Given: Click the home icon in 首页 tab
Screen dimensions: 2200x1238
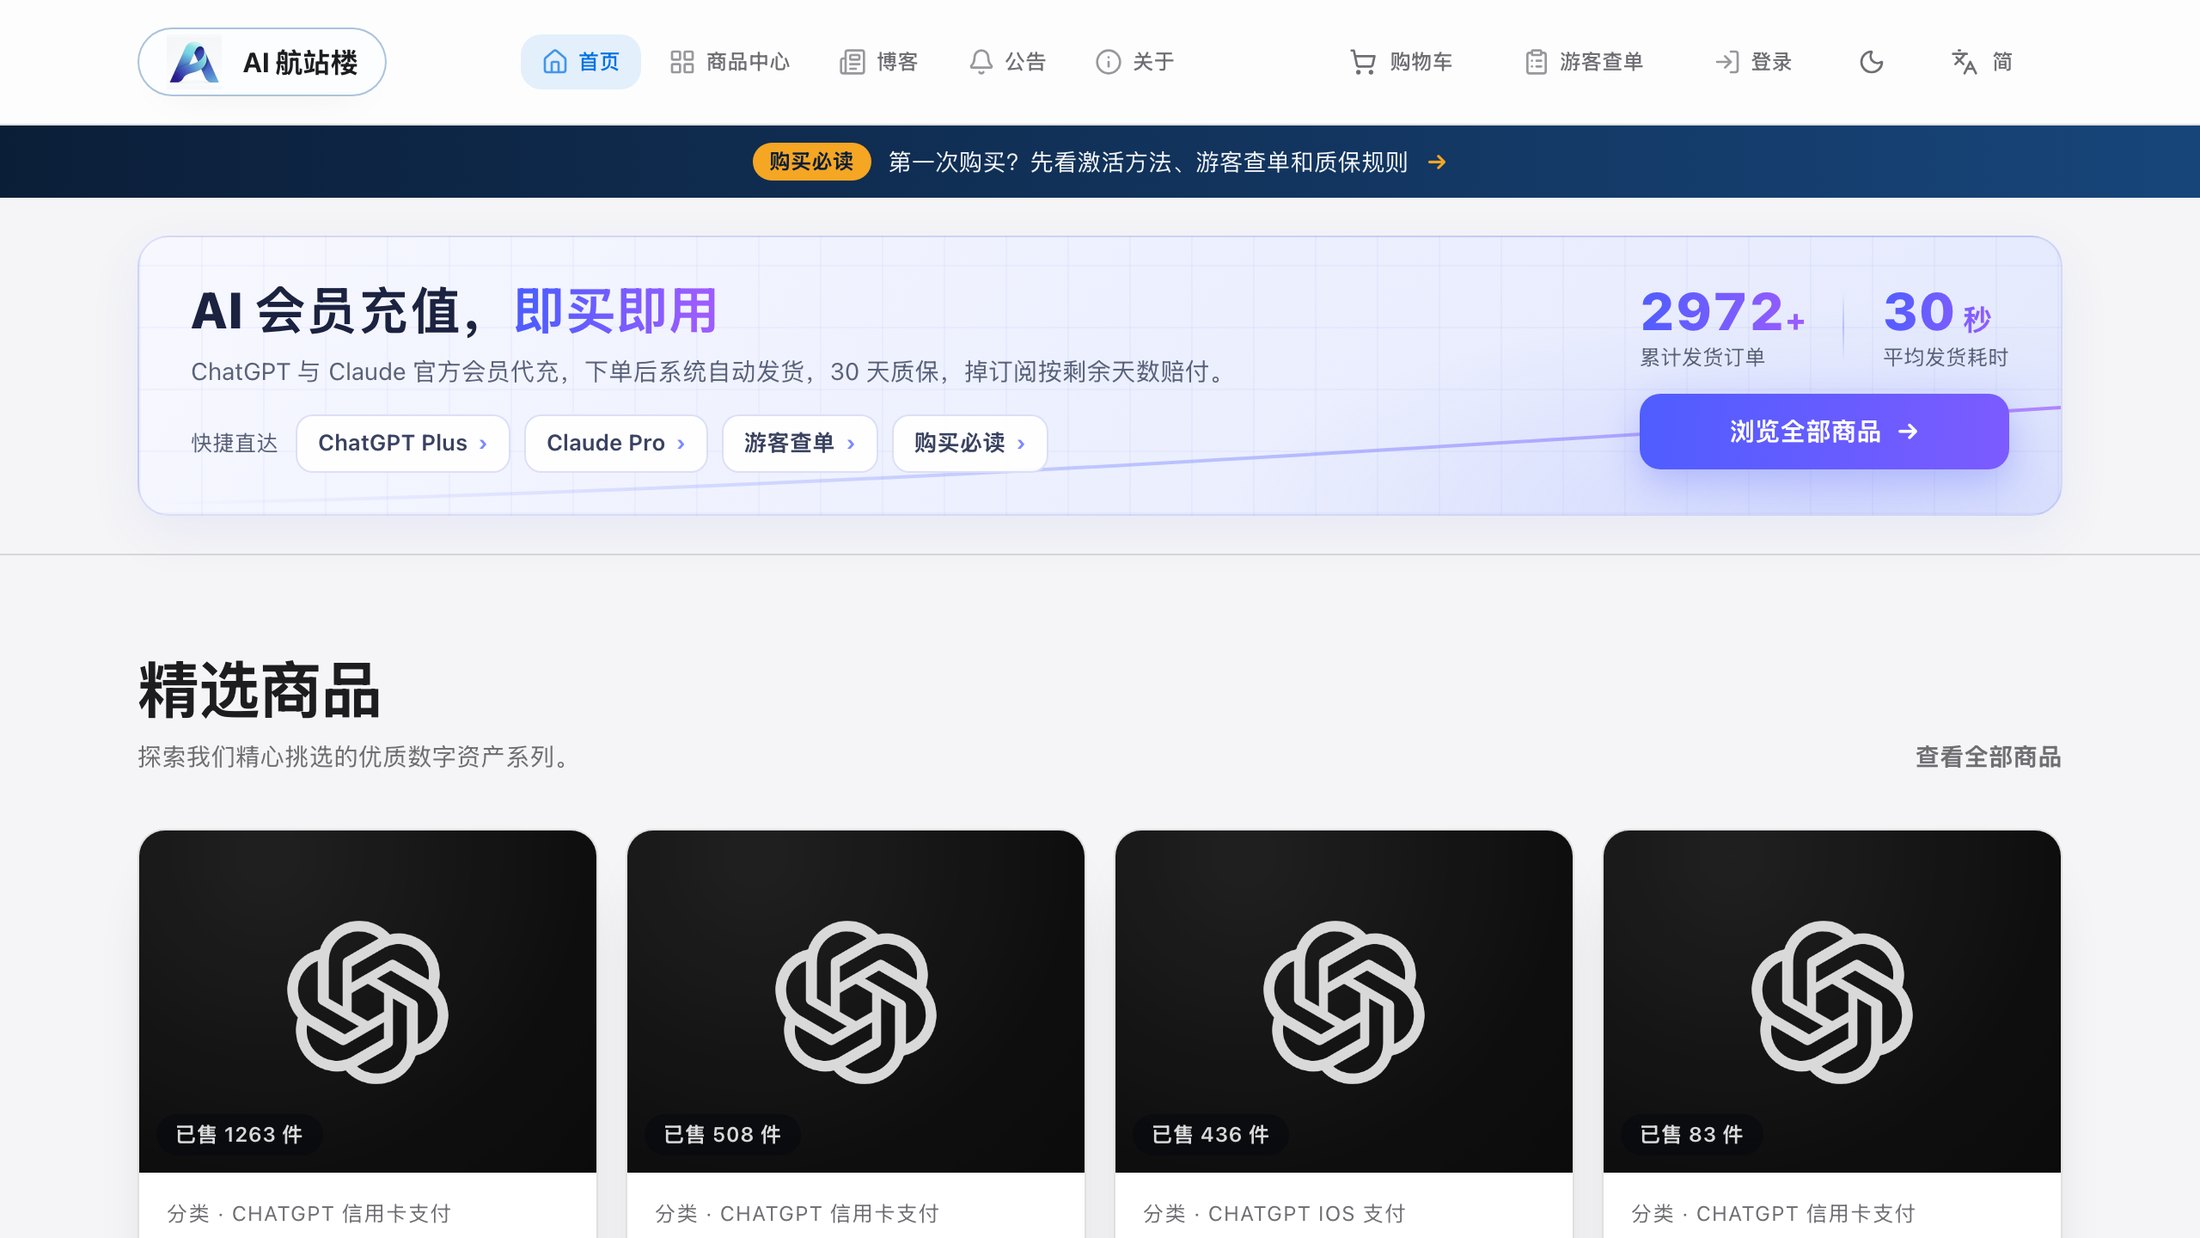Looking at the screenshot, I should [x=555, y=62].
